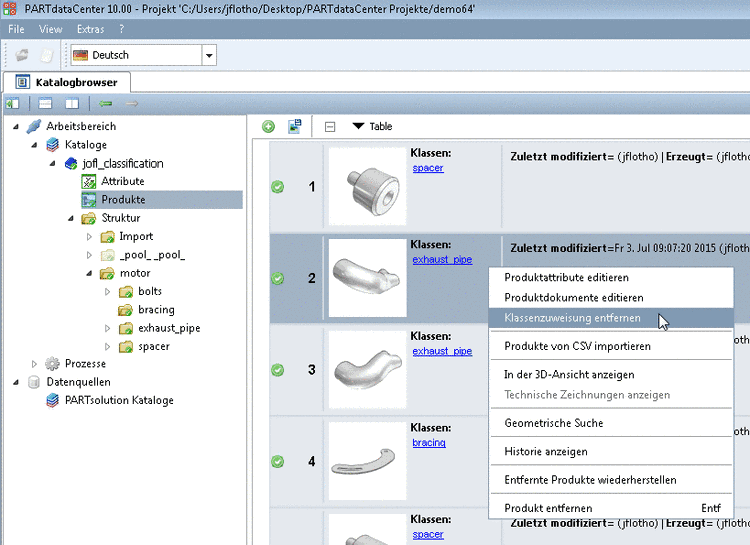Click the Prozesse gear icon
The width and height of the screenshot is (750, 545).
coord(52,364)
